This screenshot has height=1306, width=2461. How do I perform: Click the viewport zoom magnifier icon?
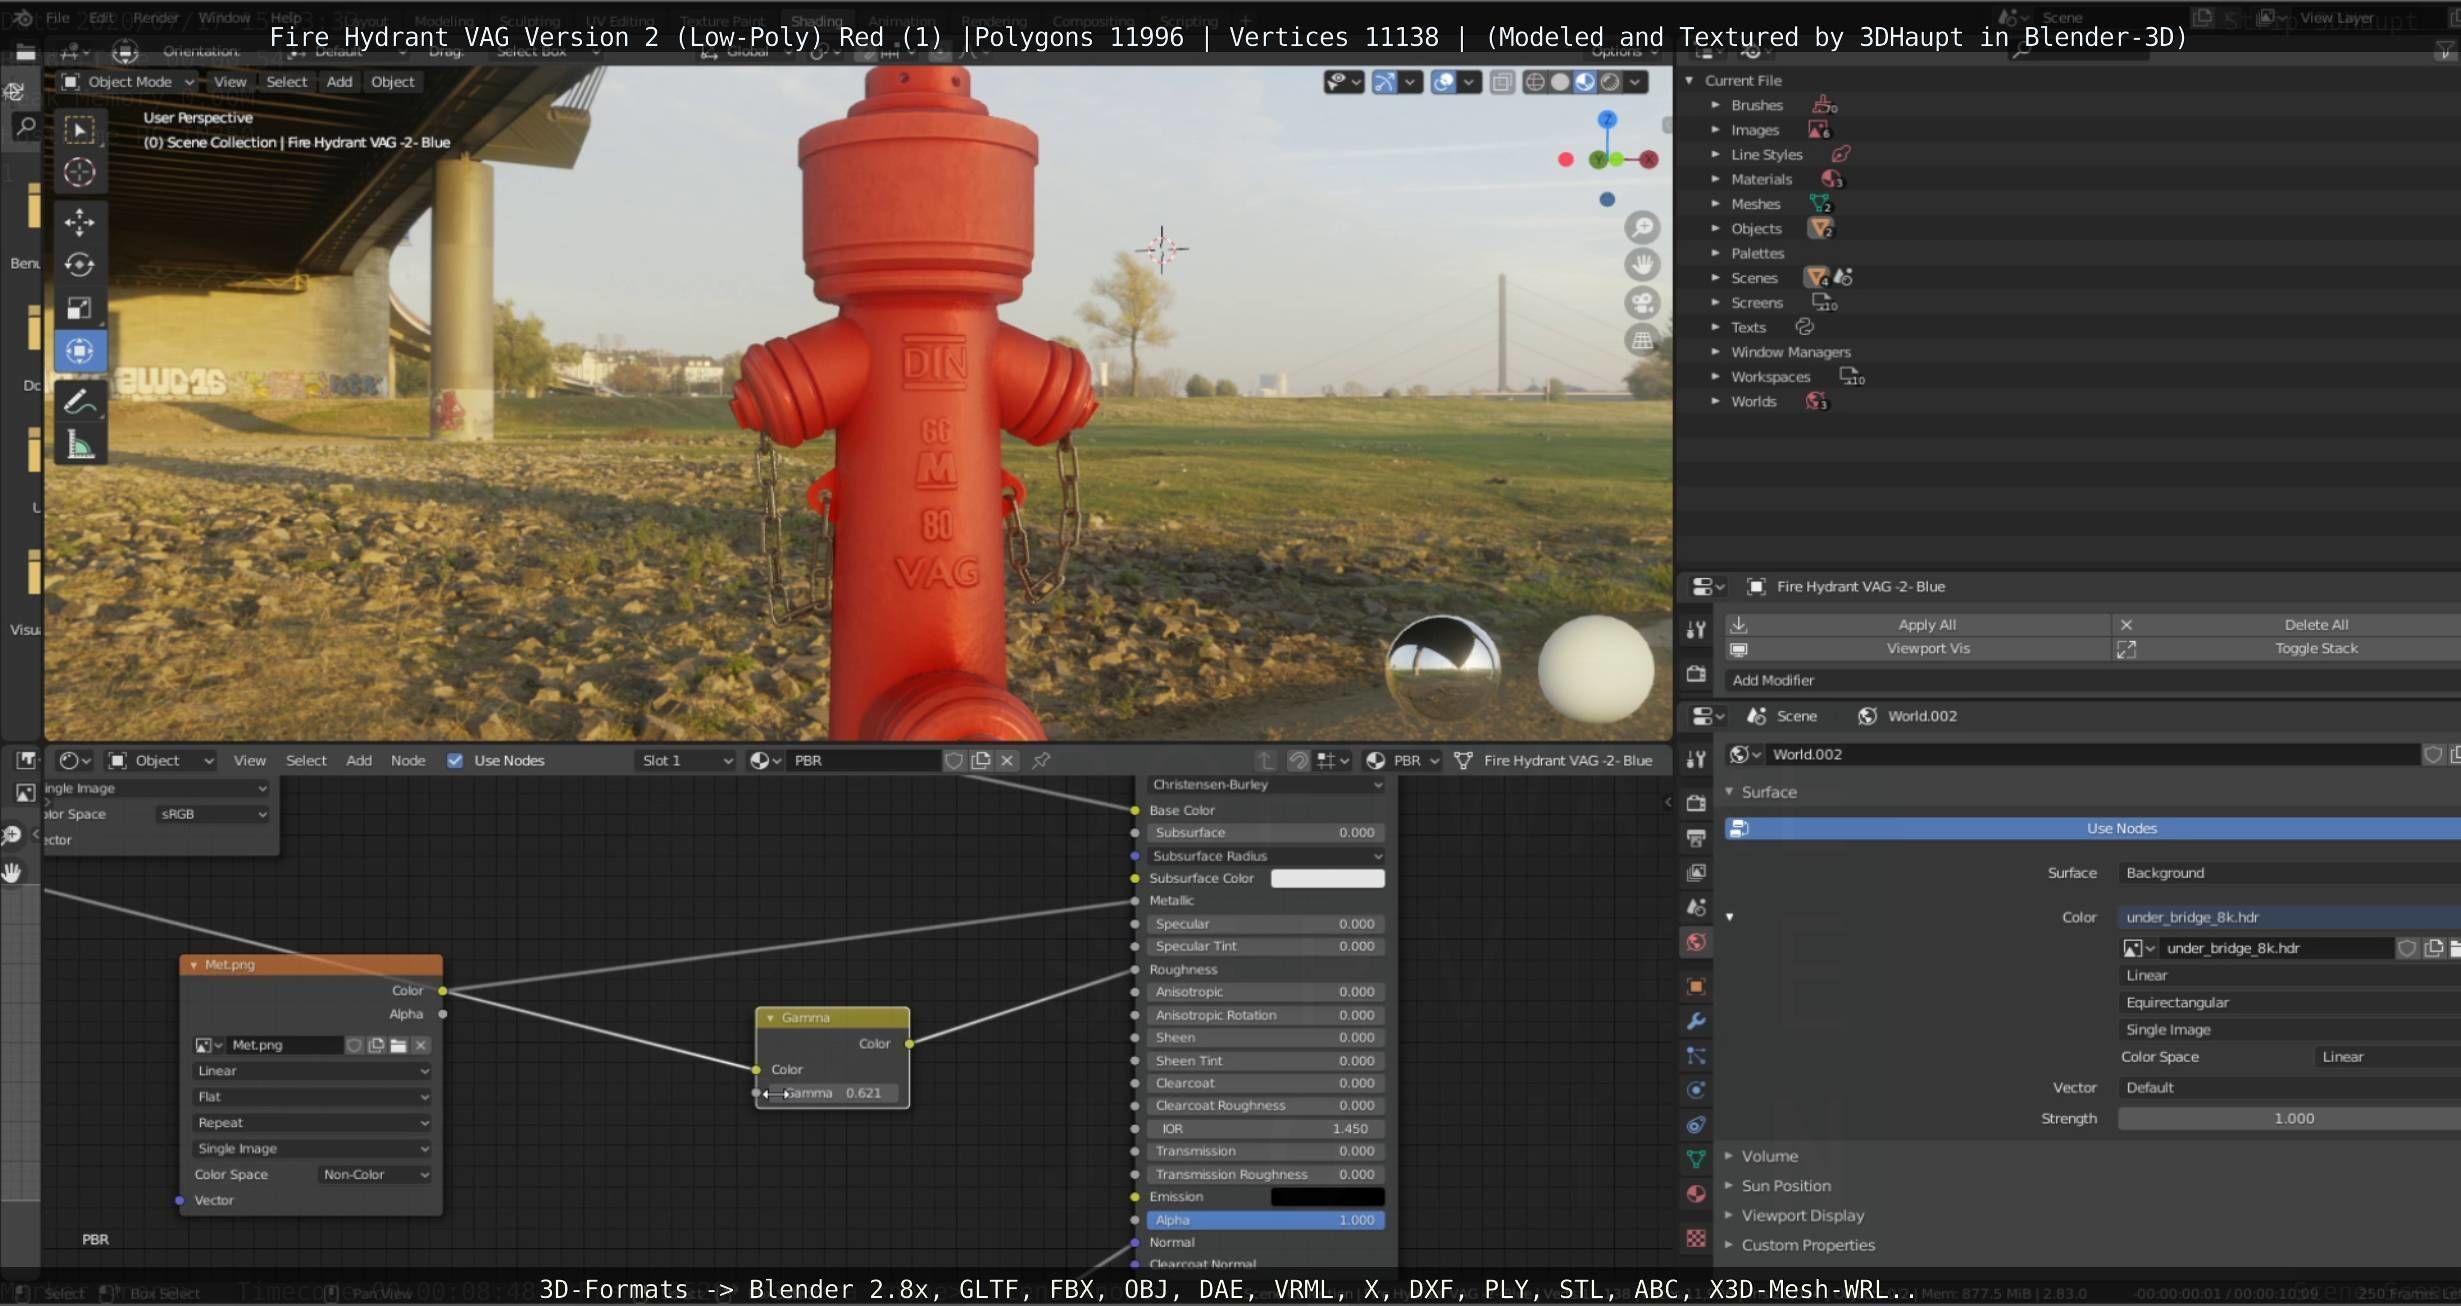(x=1642, y=227)
